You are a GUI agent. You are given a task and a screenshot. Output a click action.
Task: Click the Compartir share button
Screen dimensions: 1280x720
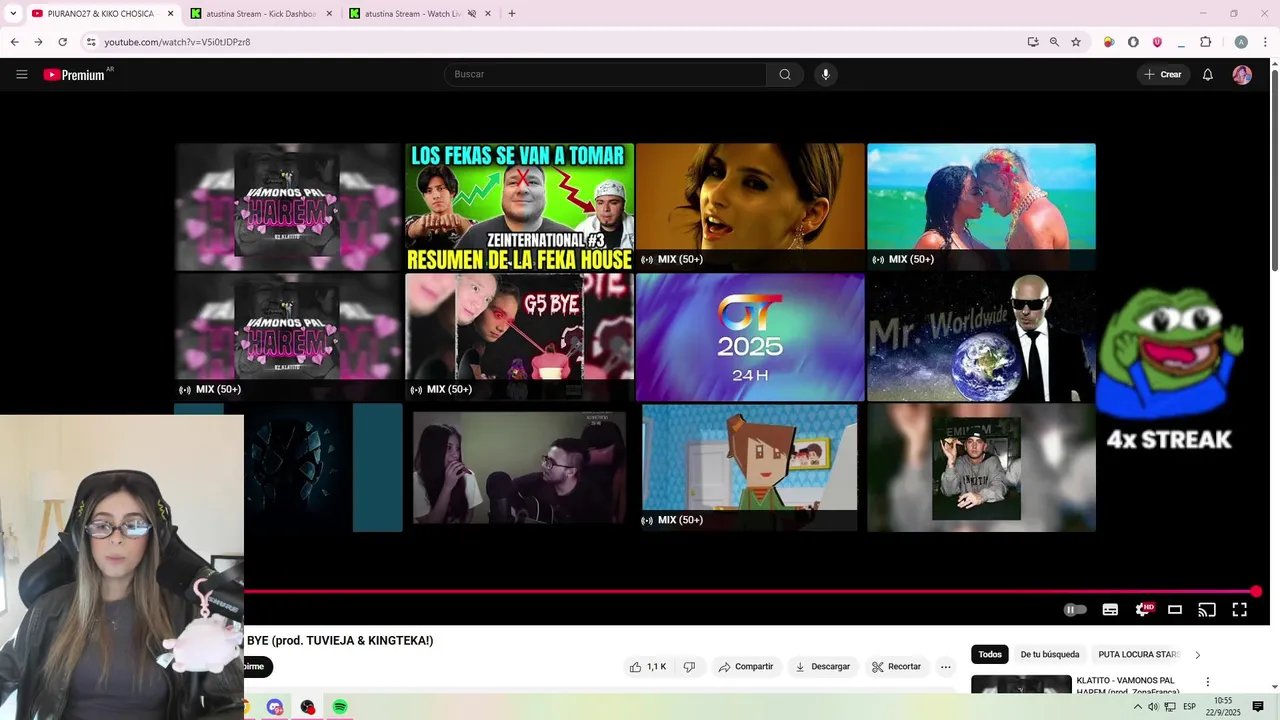click(745, 666)
